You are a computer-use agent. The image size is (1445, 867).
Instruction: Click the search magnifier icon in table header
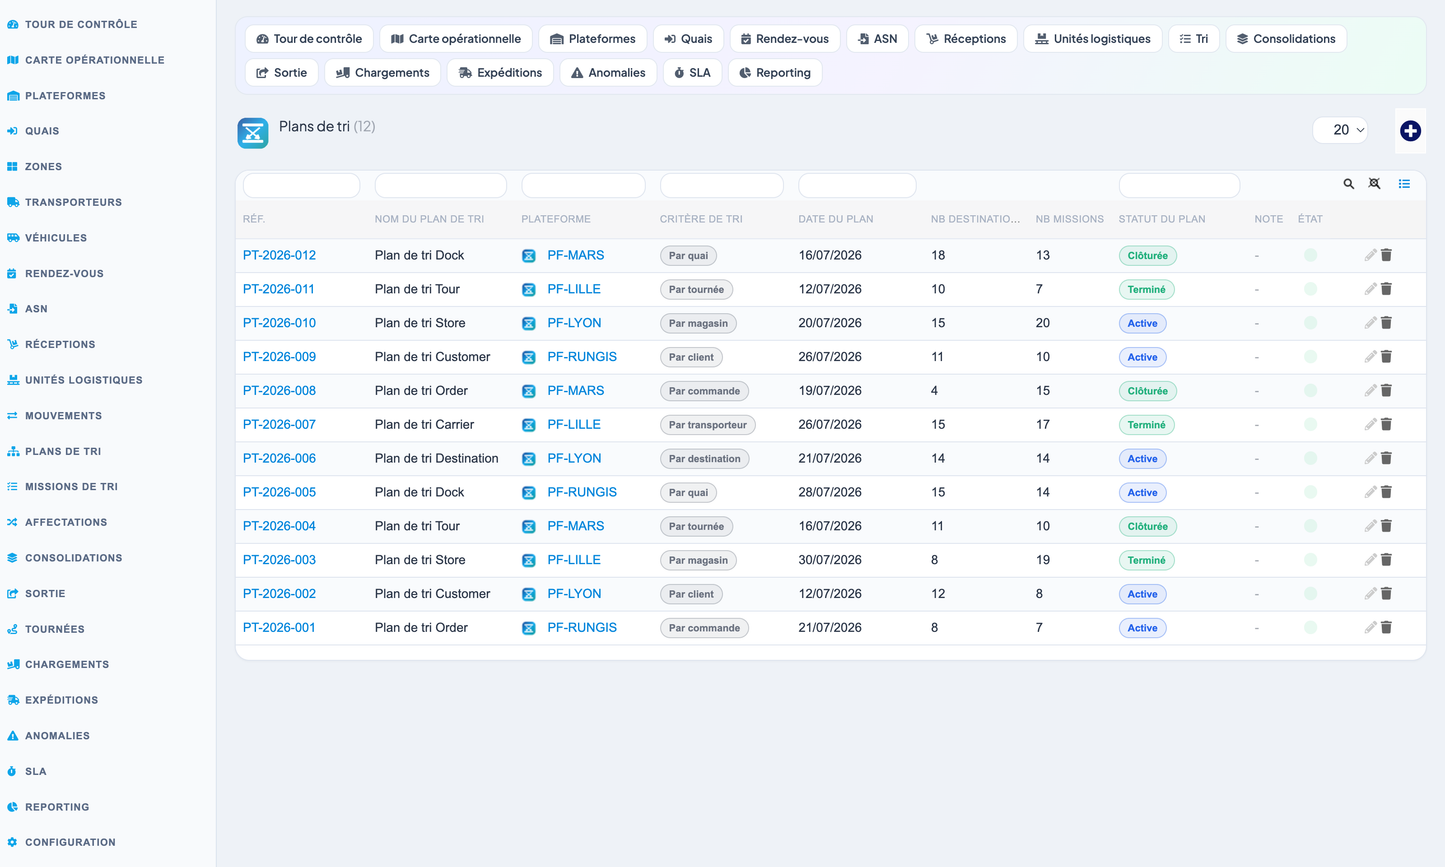(1348, 184)
